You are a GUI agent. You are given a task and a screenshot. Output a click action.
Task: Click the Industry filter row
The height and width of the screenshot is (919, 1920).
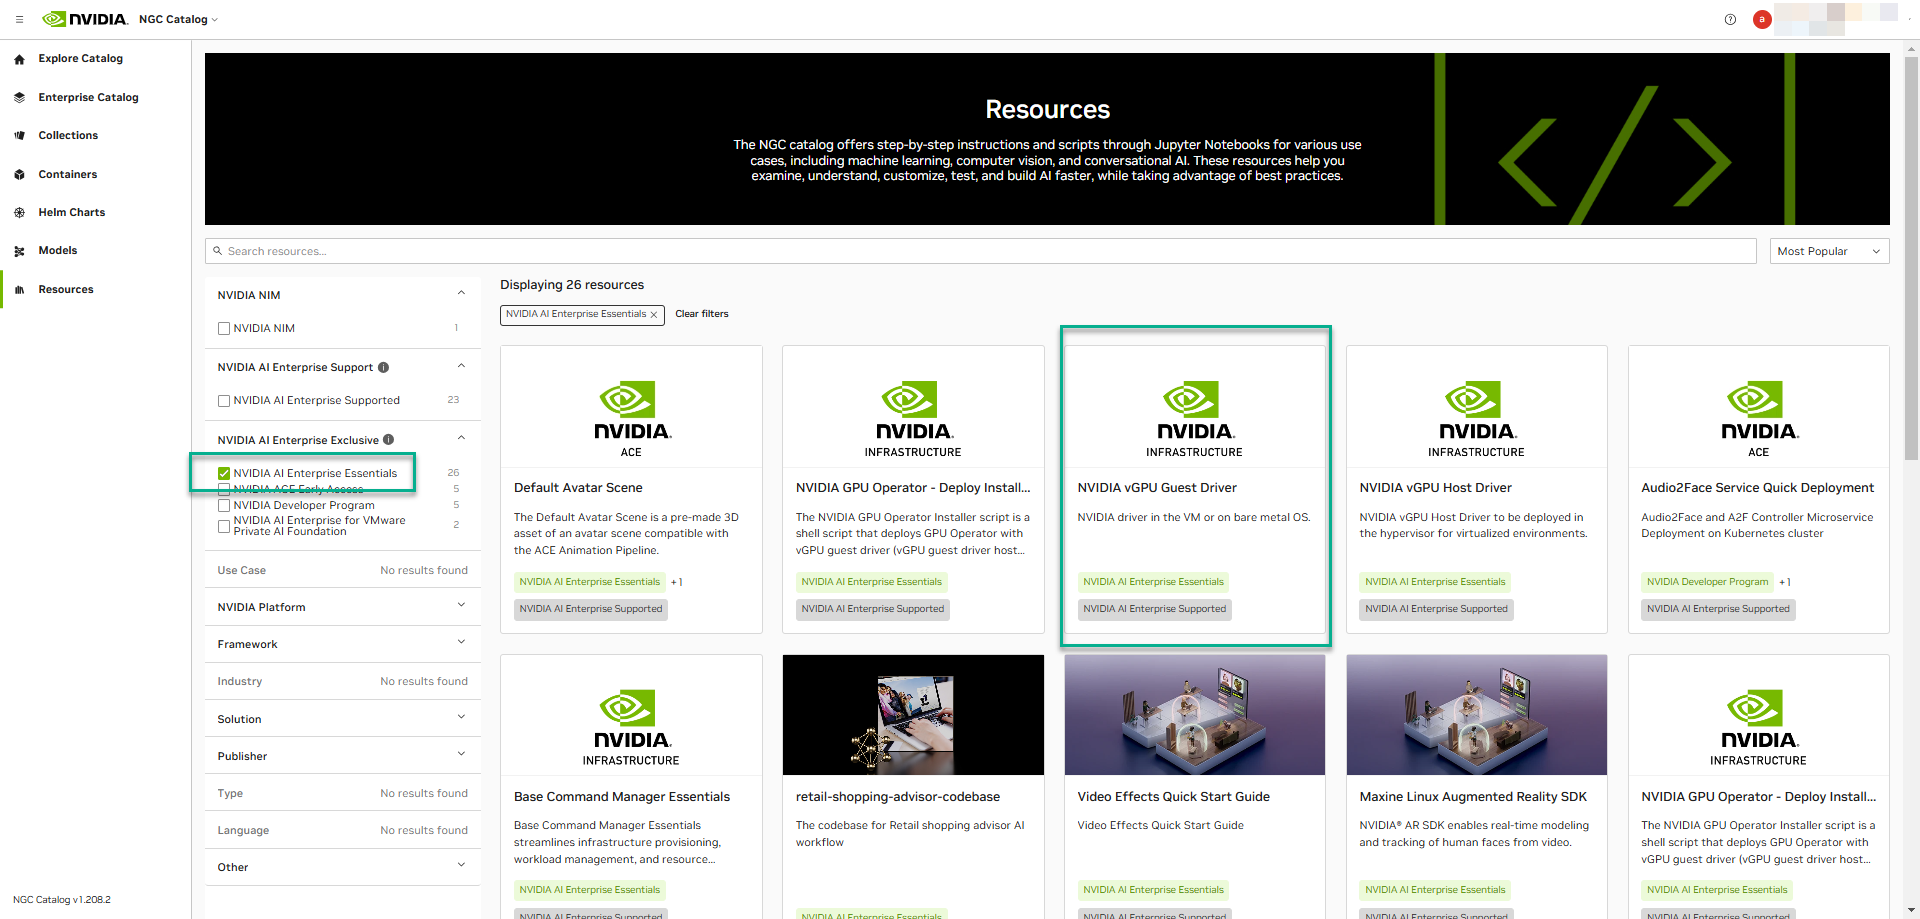tap(342, 681)
